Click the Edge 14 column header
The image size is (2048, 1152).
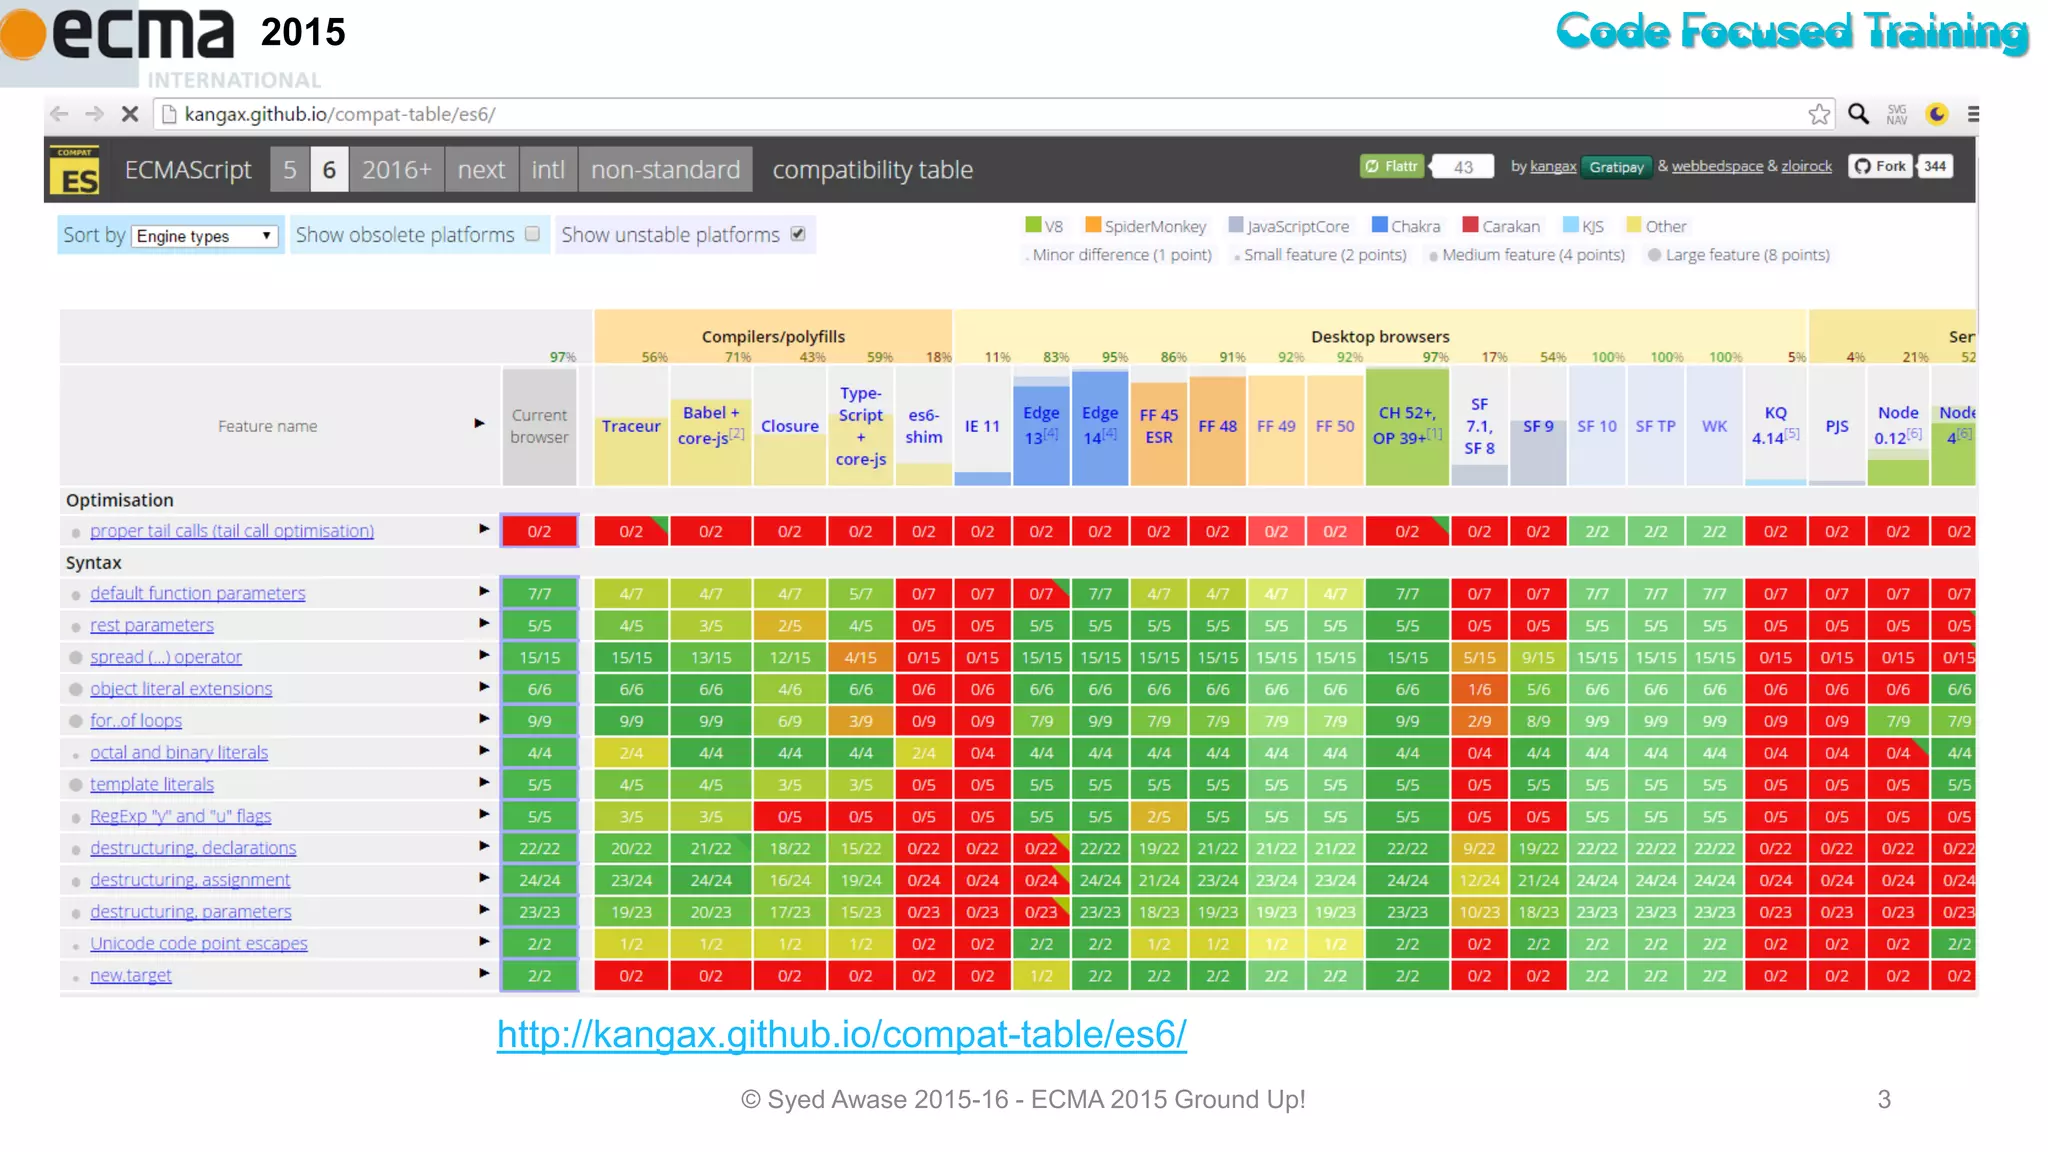(1100, 426)
